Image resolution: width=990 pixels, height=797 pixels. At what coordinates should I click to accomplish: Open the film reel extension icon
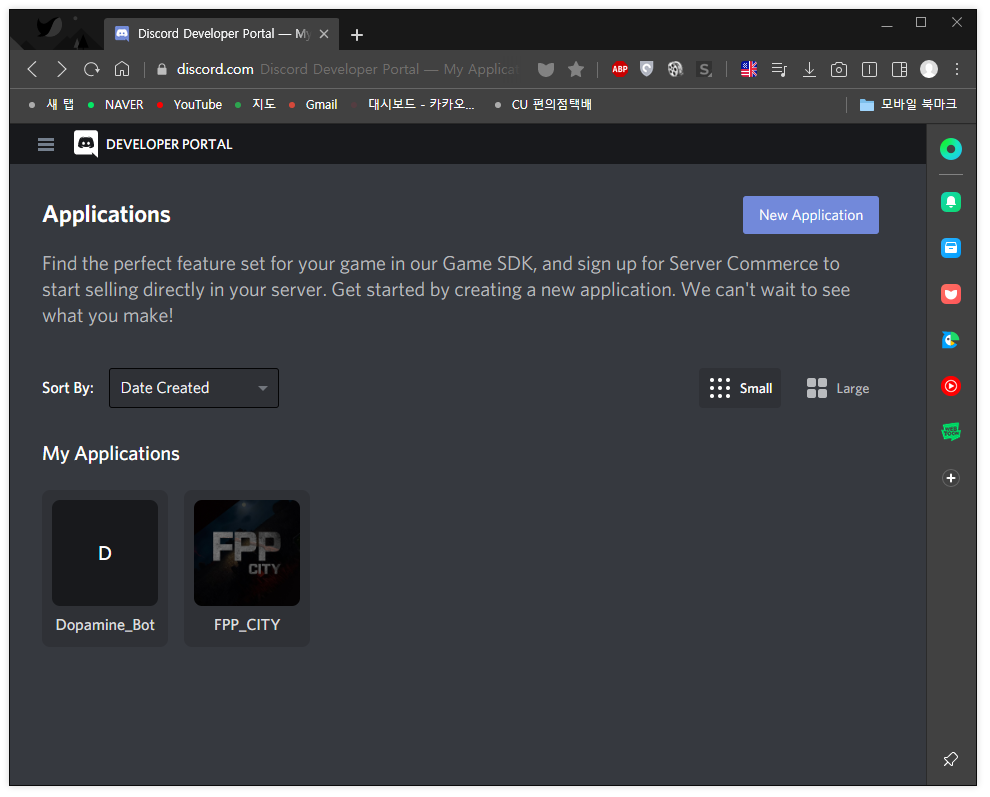(x=676, y=69)
